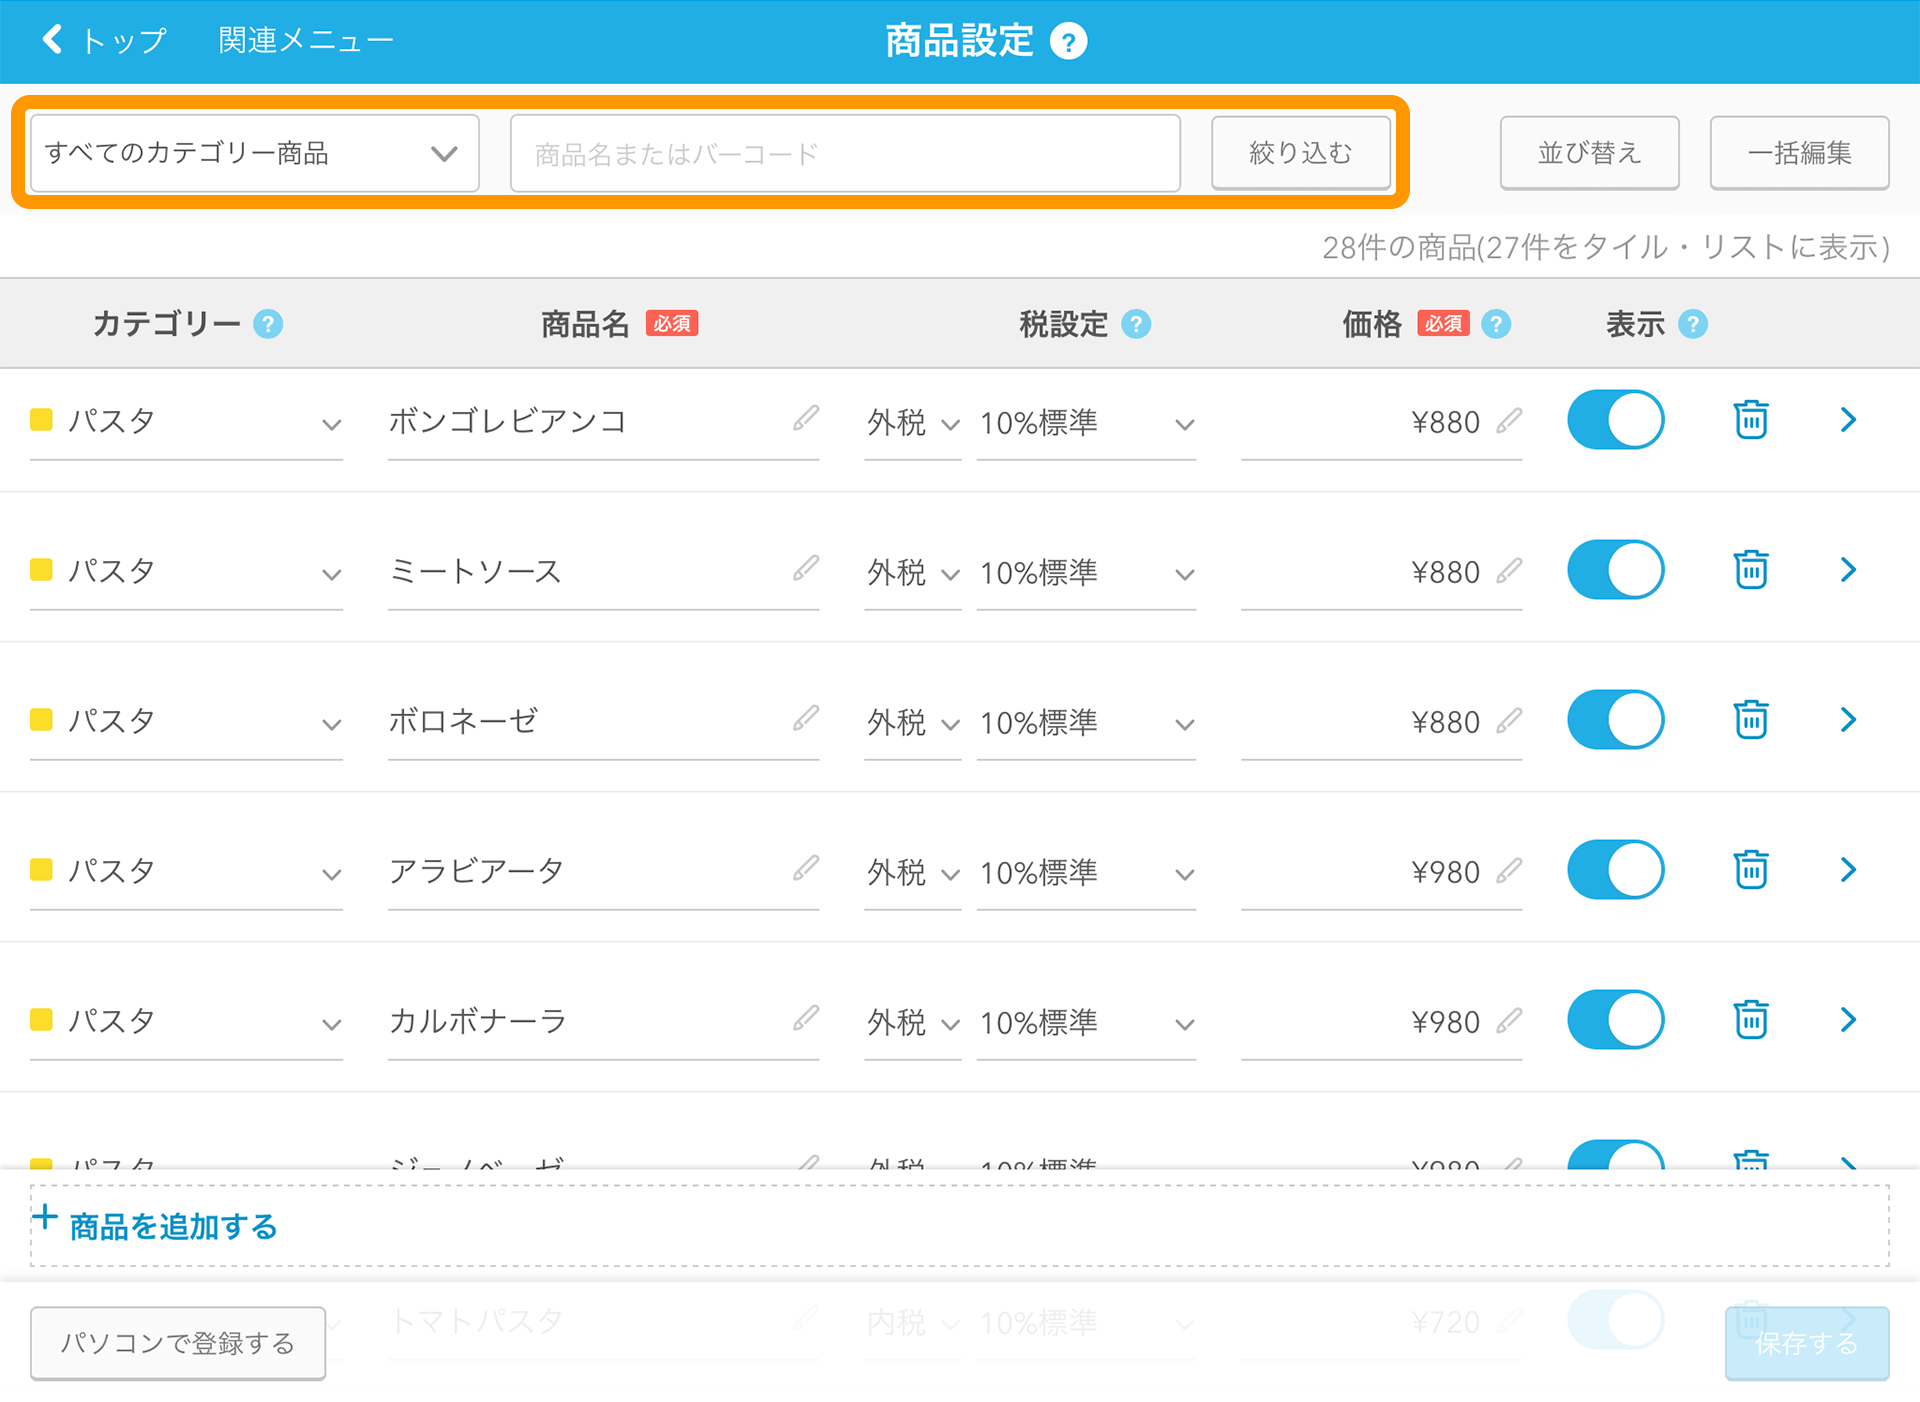Edit price pencil in ボロネーゼ row
This screenshot has height=1402, width=1920.
tap(1509, 721)
